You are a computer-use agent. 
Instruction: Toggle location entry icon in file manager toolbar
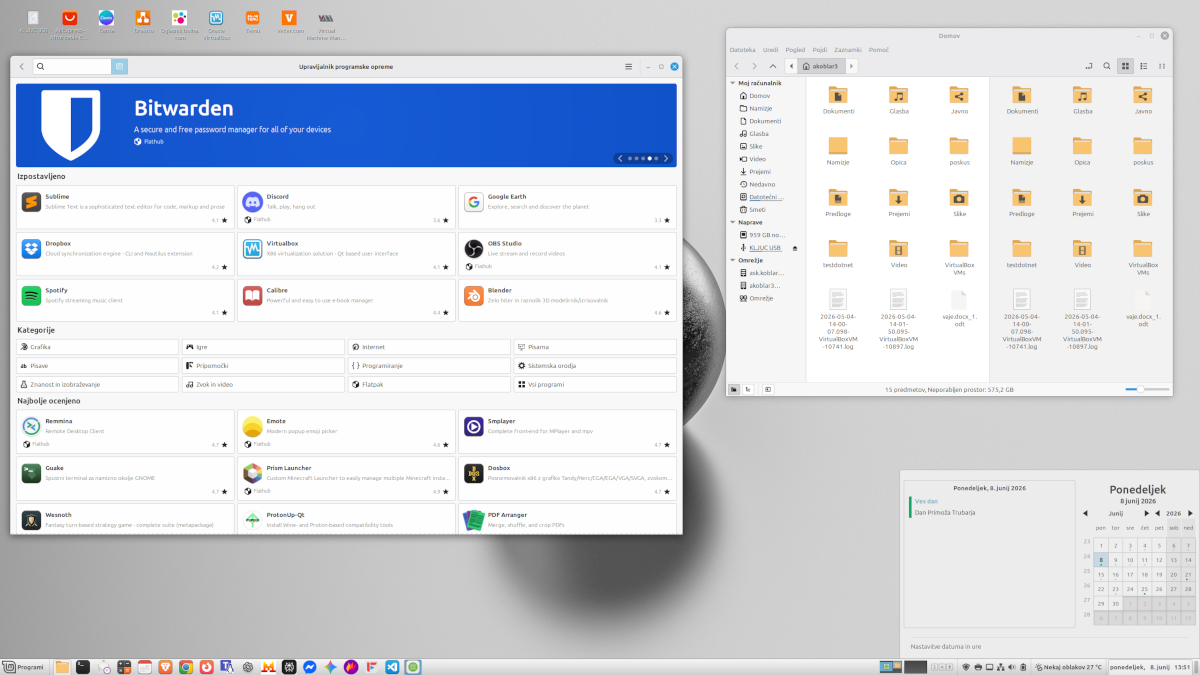1088,66
